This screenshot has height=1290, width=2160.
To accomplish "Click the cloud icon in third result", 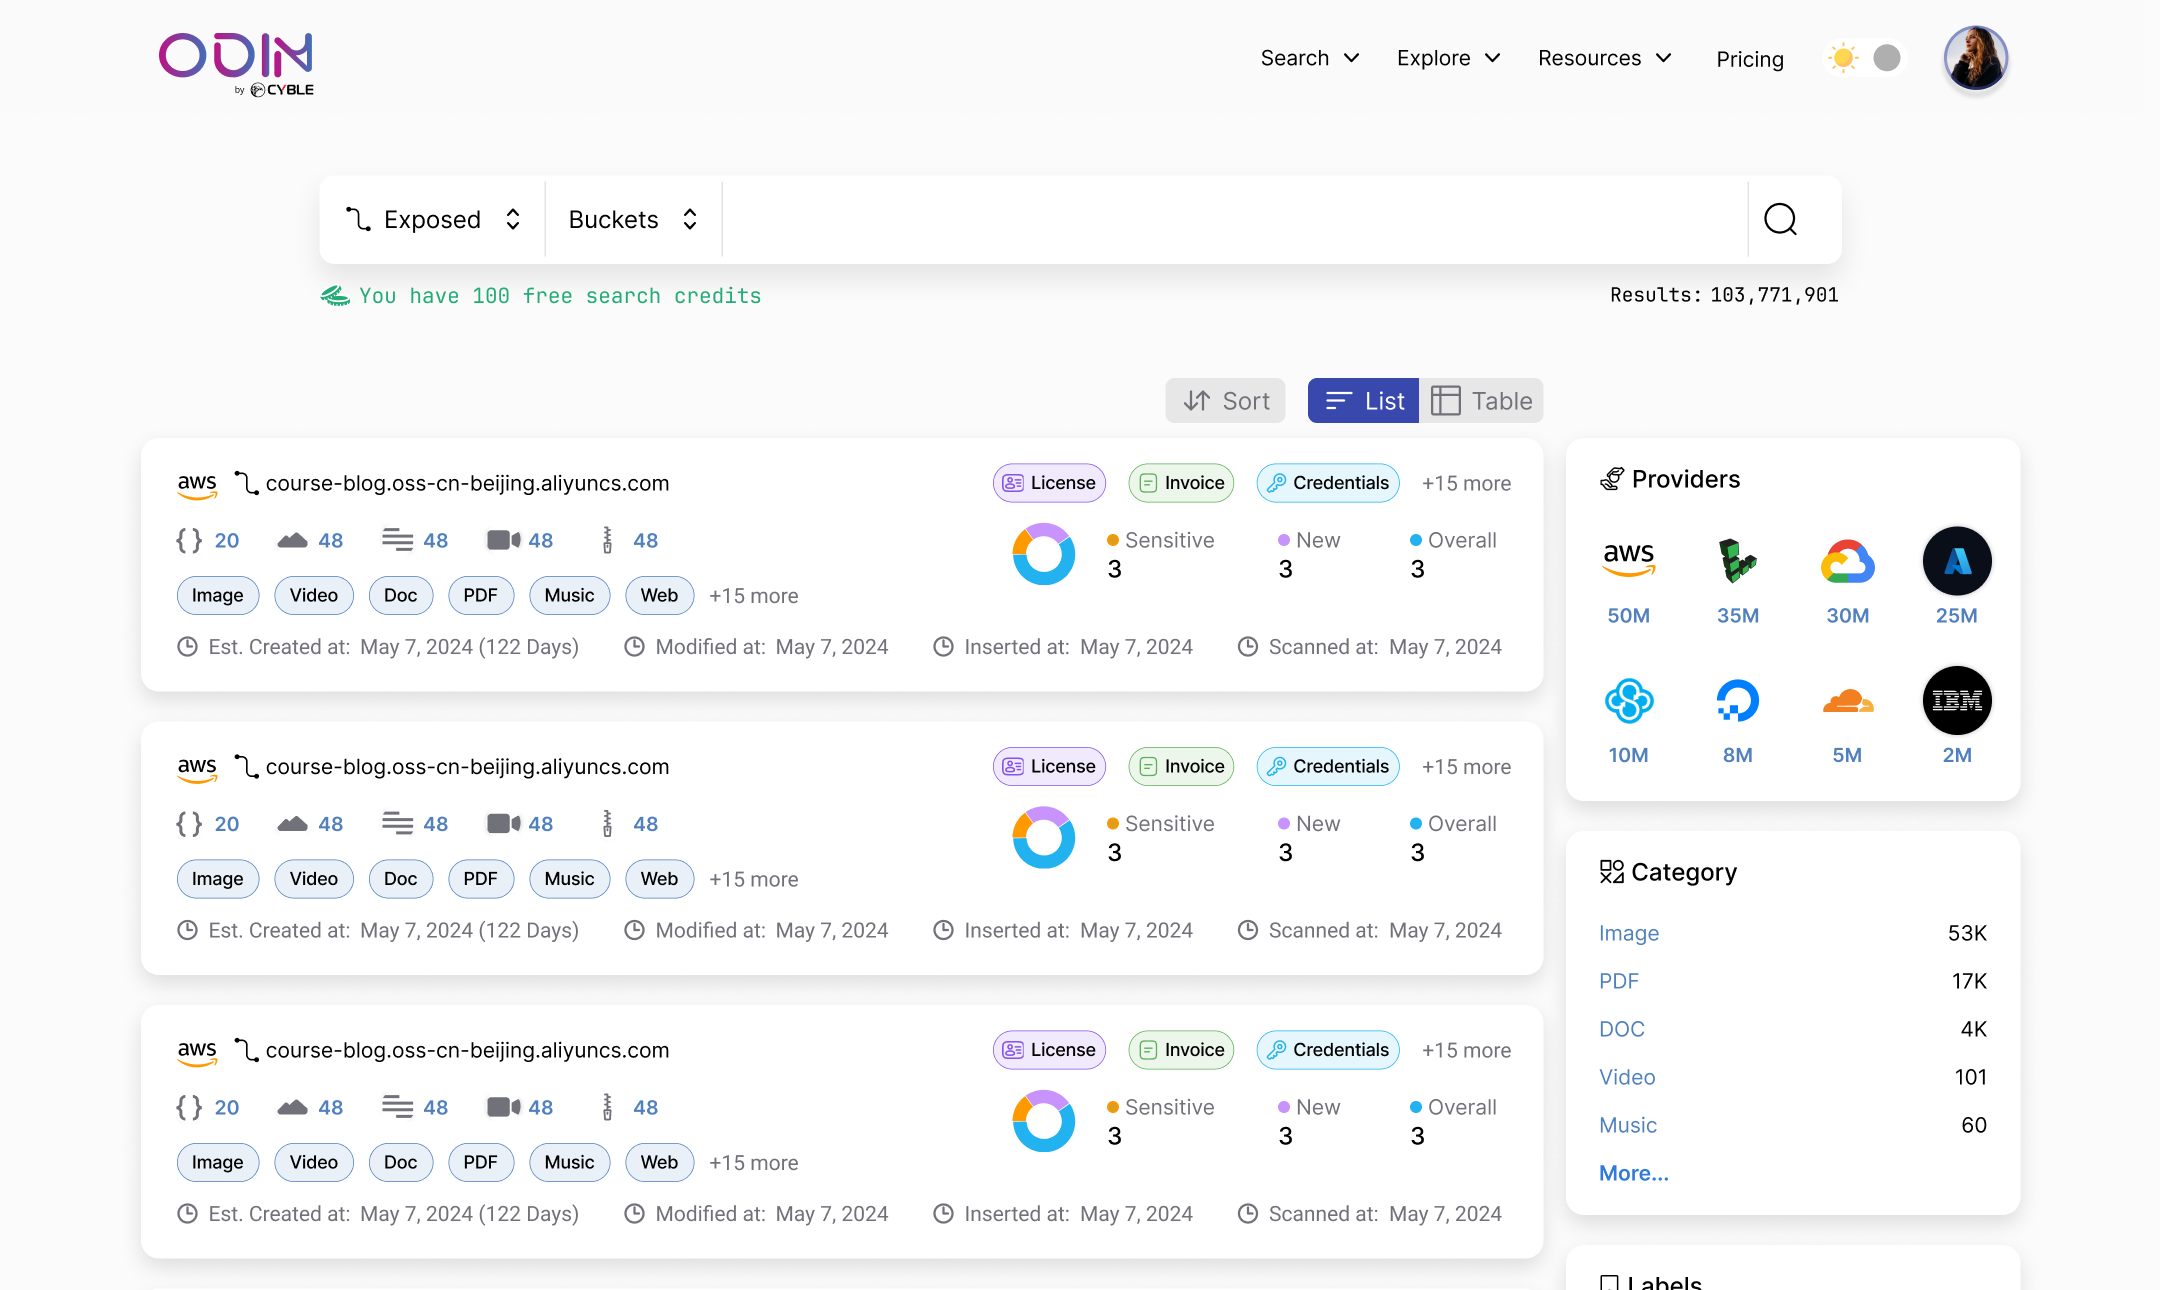I will [x=292, y=1107].
